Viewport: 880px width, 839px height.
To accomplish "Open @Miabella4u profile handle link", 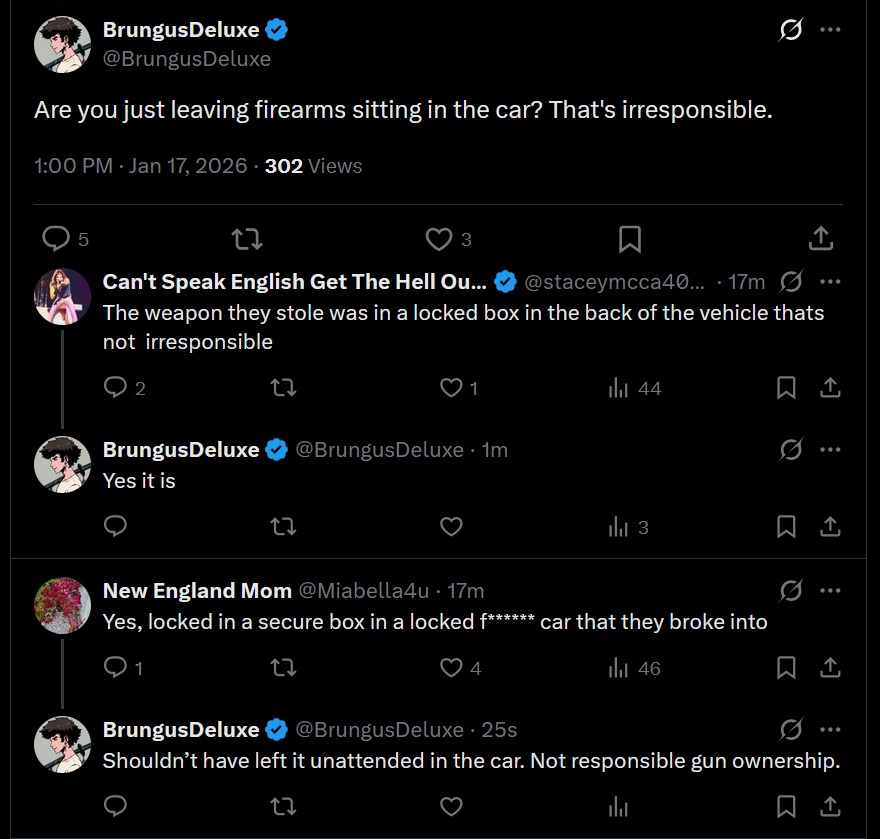I will 367,591.
